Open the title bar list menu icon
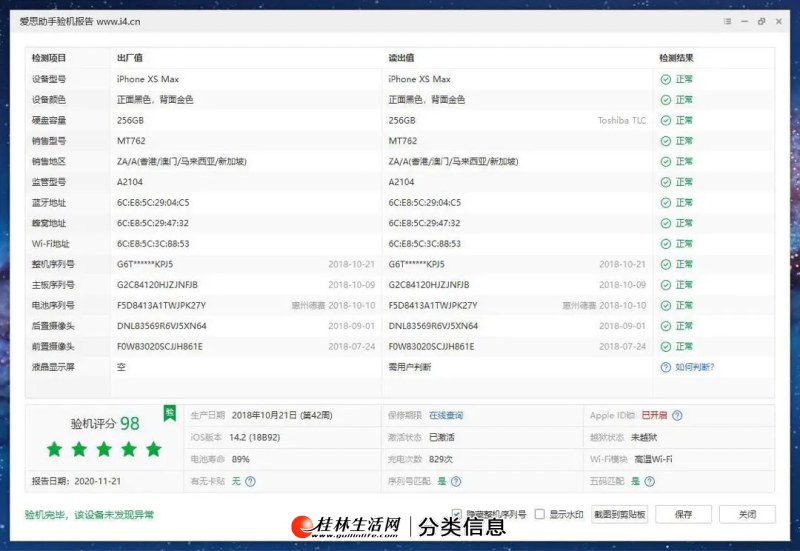800x551 pixels. [727, 21]
